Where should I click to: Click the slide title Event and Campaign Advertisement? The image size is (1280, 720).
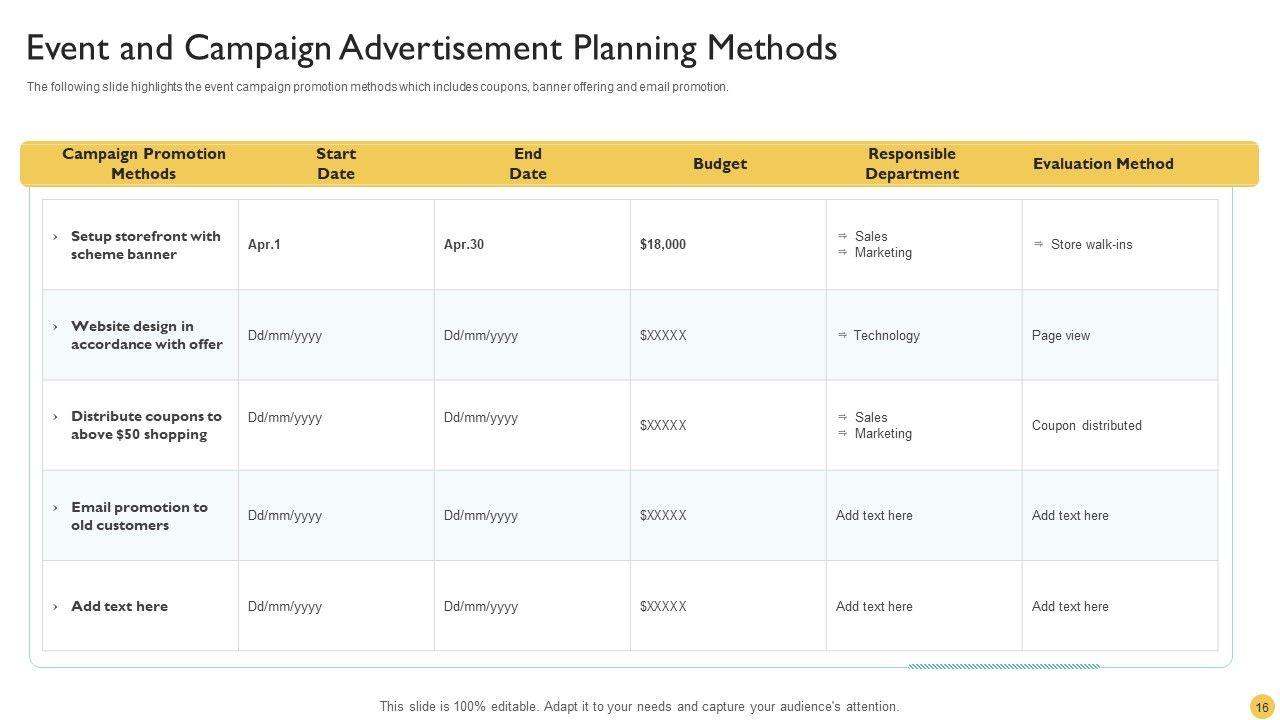(x=431, y=47)
